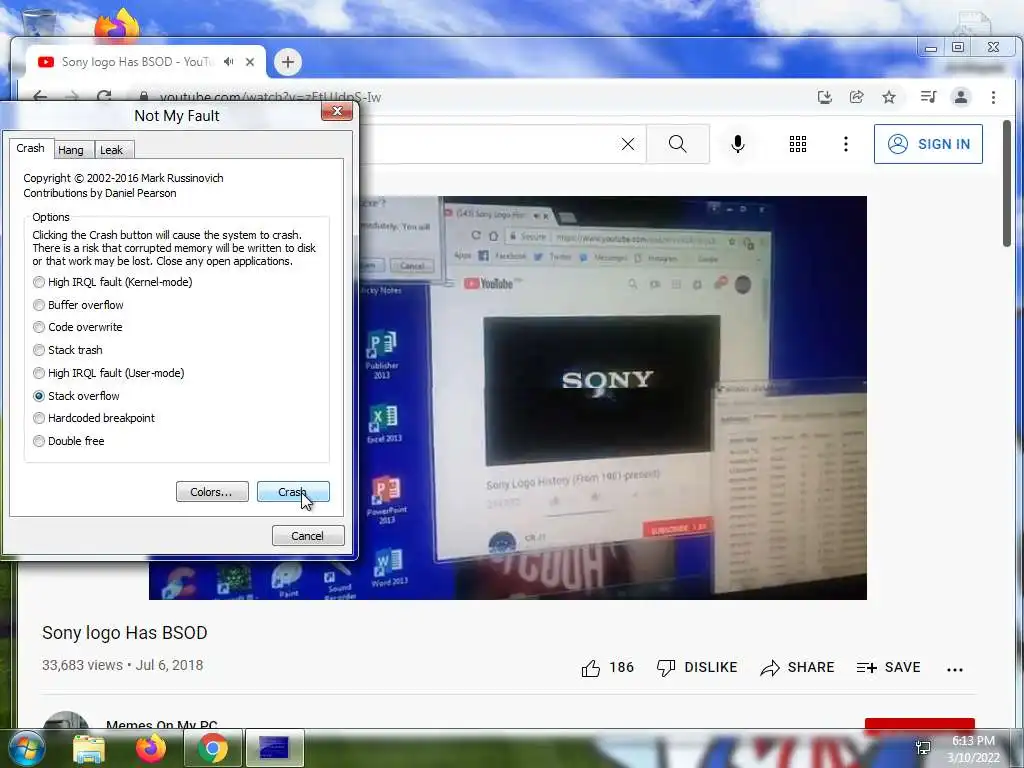Open the YouTube apps grid
Image resolution: width=1024 pixels, height=768 pixels.
coord(797,144)
